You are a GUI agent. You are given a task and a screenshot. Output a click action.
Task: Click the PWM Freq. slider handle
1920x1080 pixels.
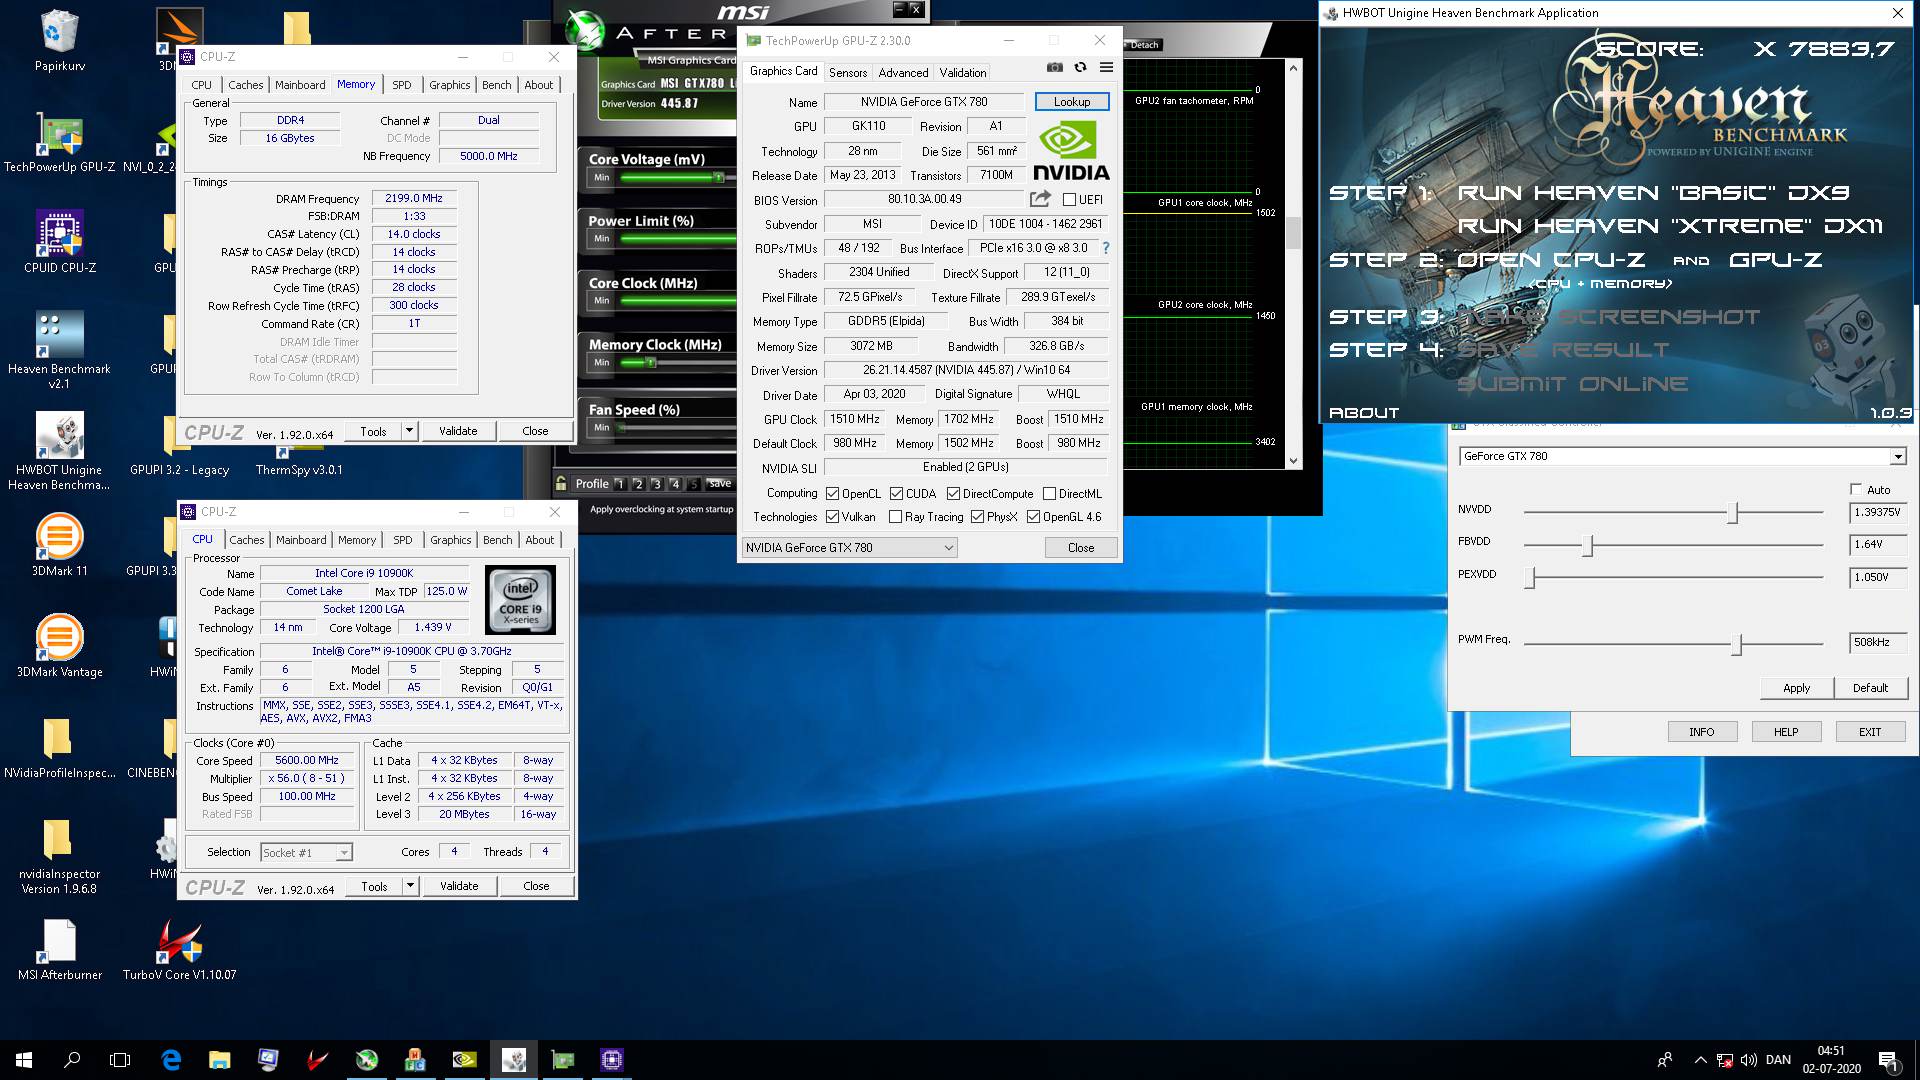pyautogui.click(x=1737, y=645)
